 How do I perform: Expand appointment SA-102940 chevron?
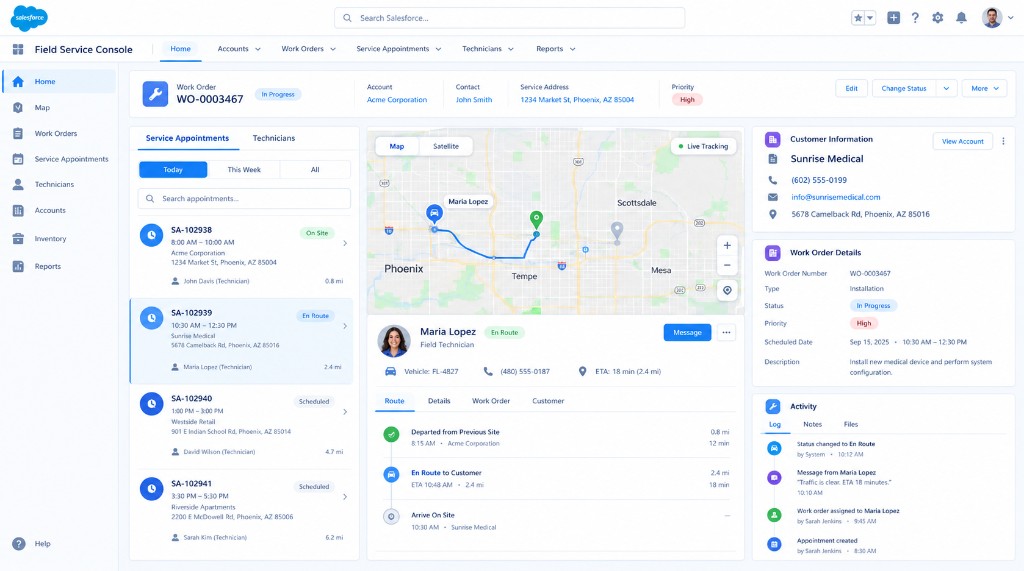point(345,412)
